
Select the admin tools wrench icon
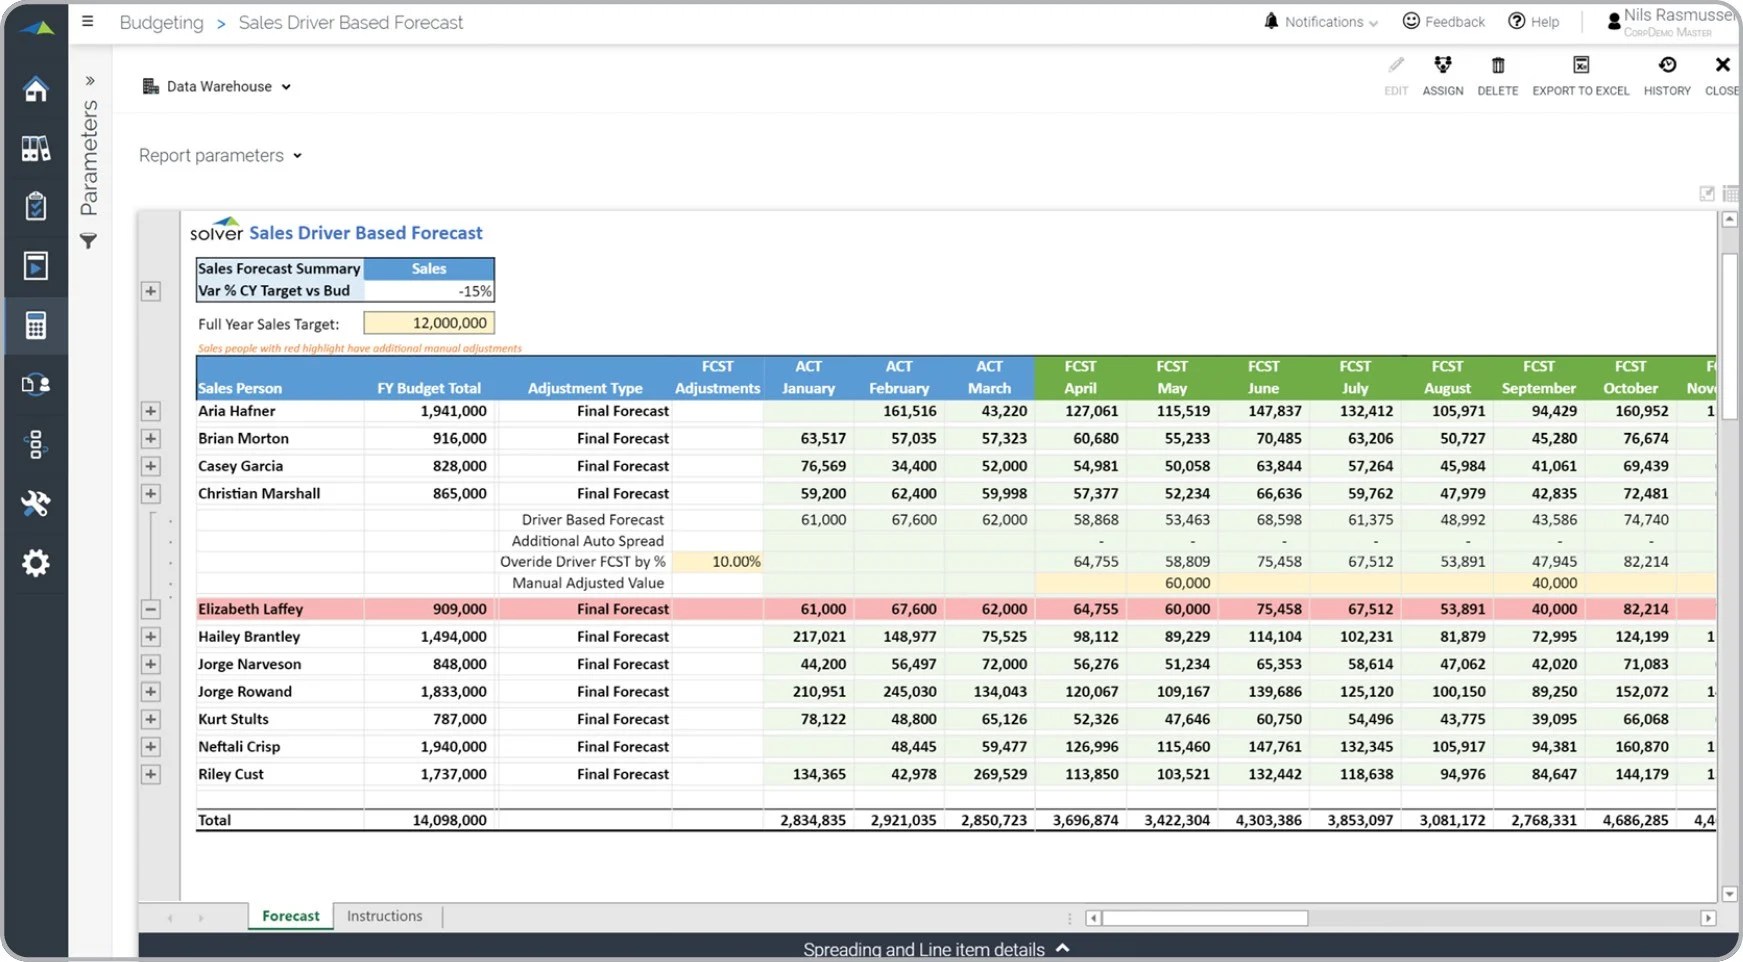pyautogui.click(x=35, y=504)
